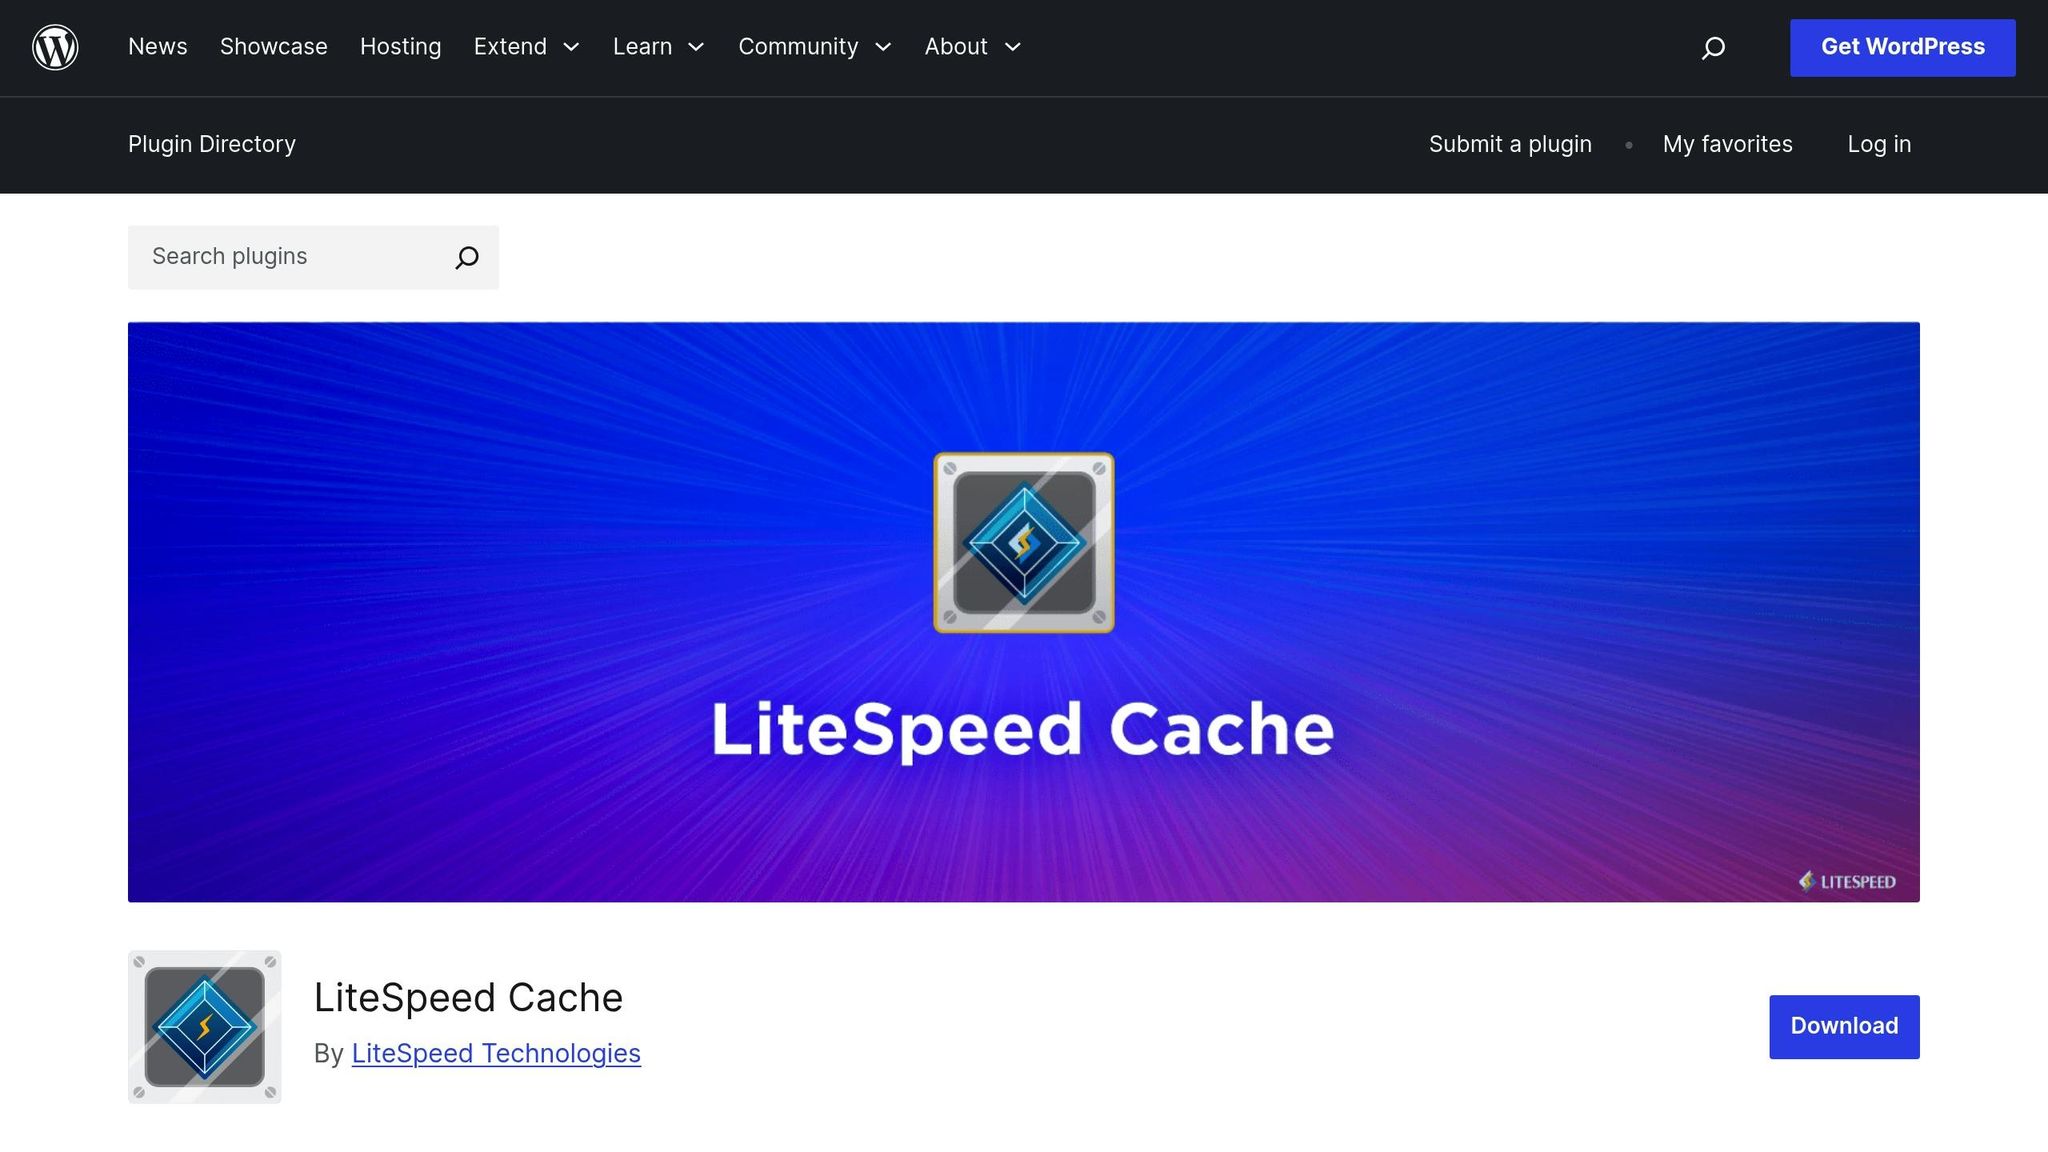The image size is (2048, 1152).
Task: Expand the Extend dropdown menu
Action: click(x=527, y=47)
